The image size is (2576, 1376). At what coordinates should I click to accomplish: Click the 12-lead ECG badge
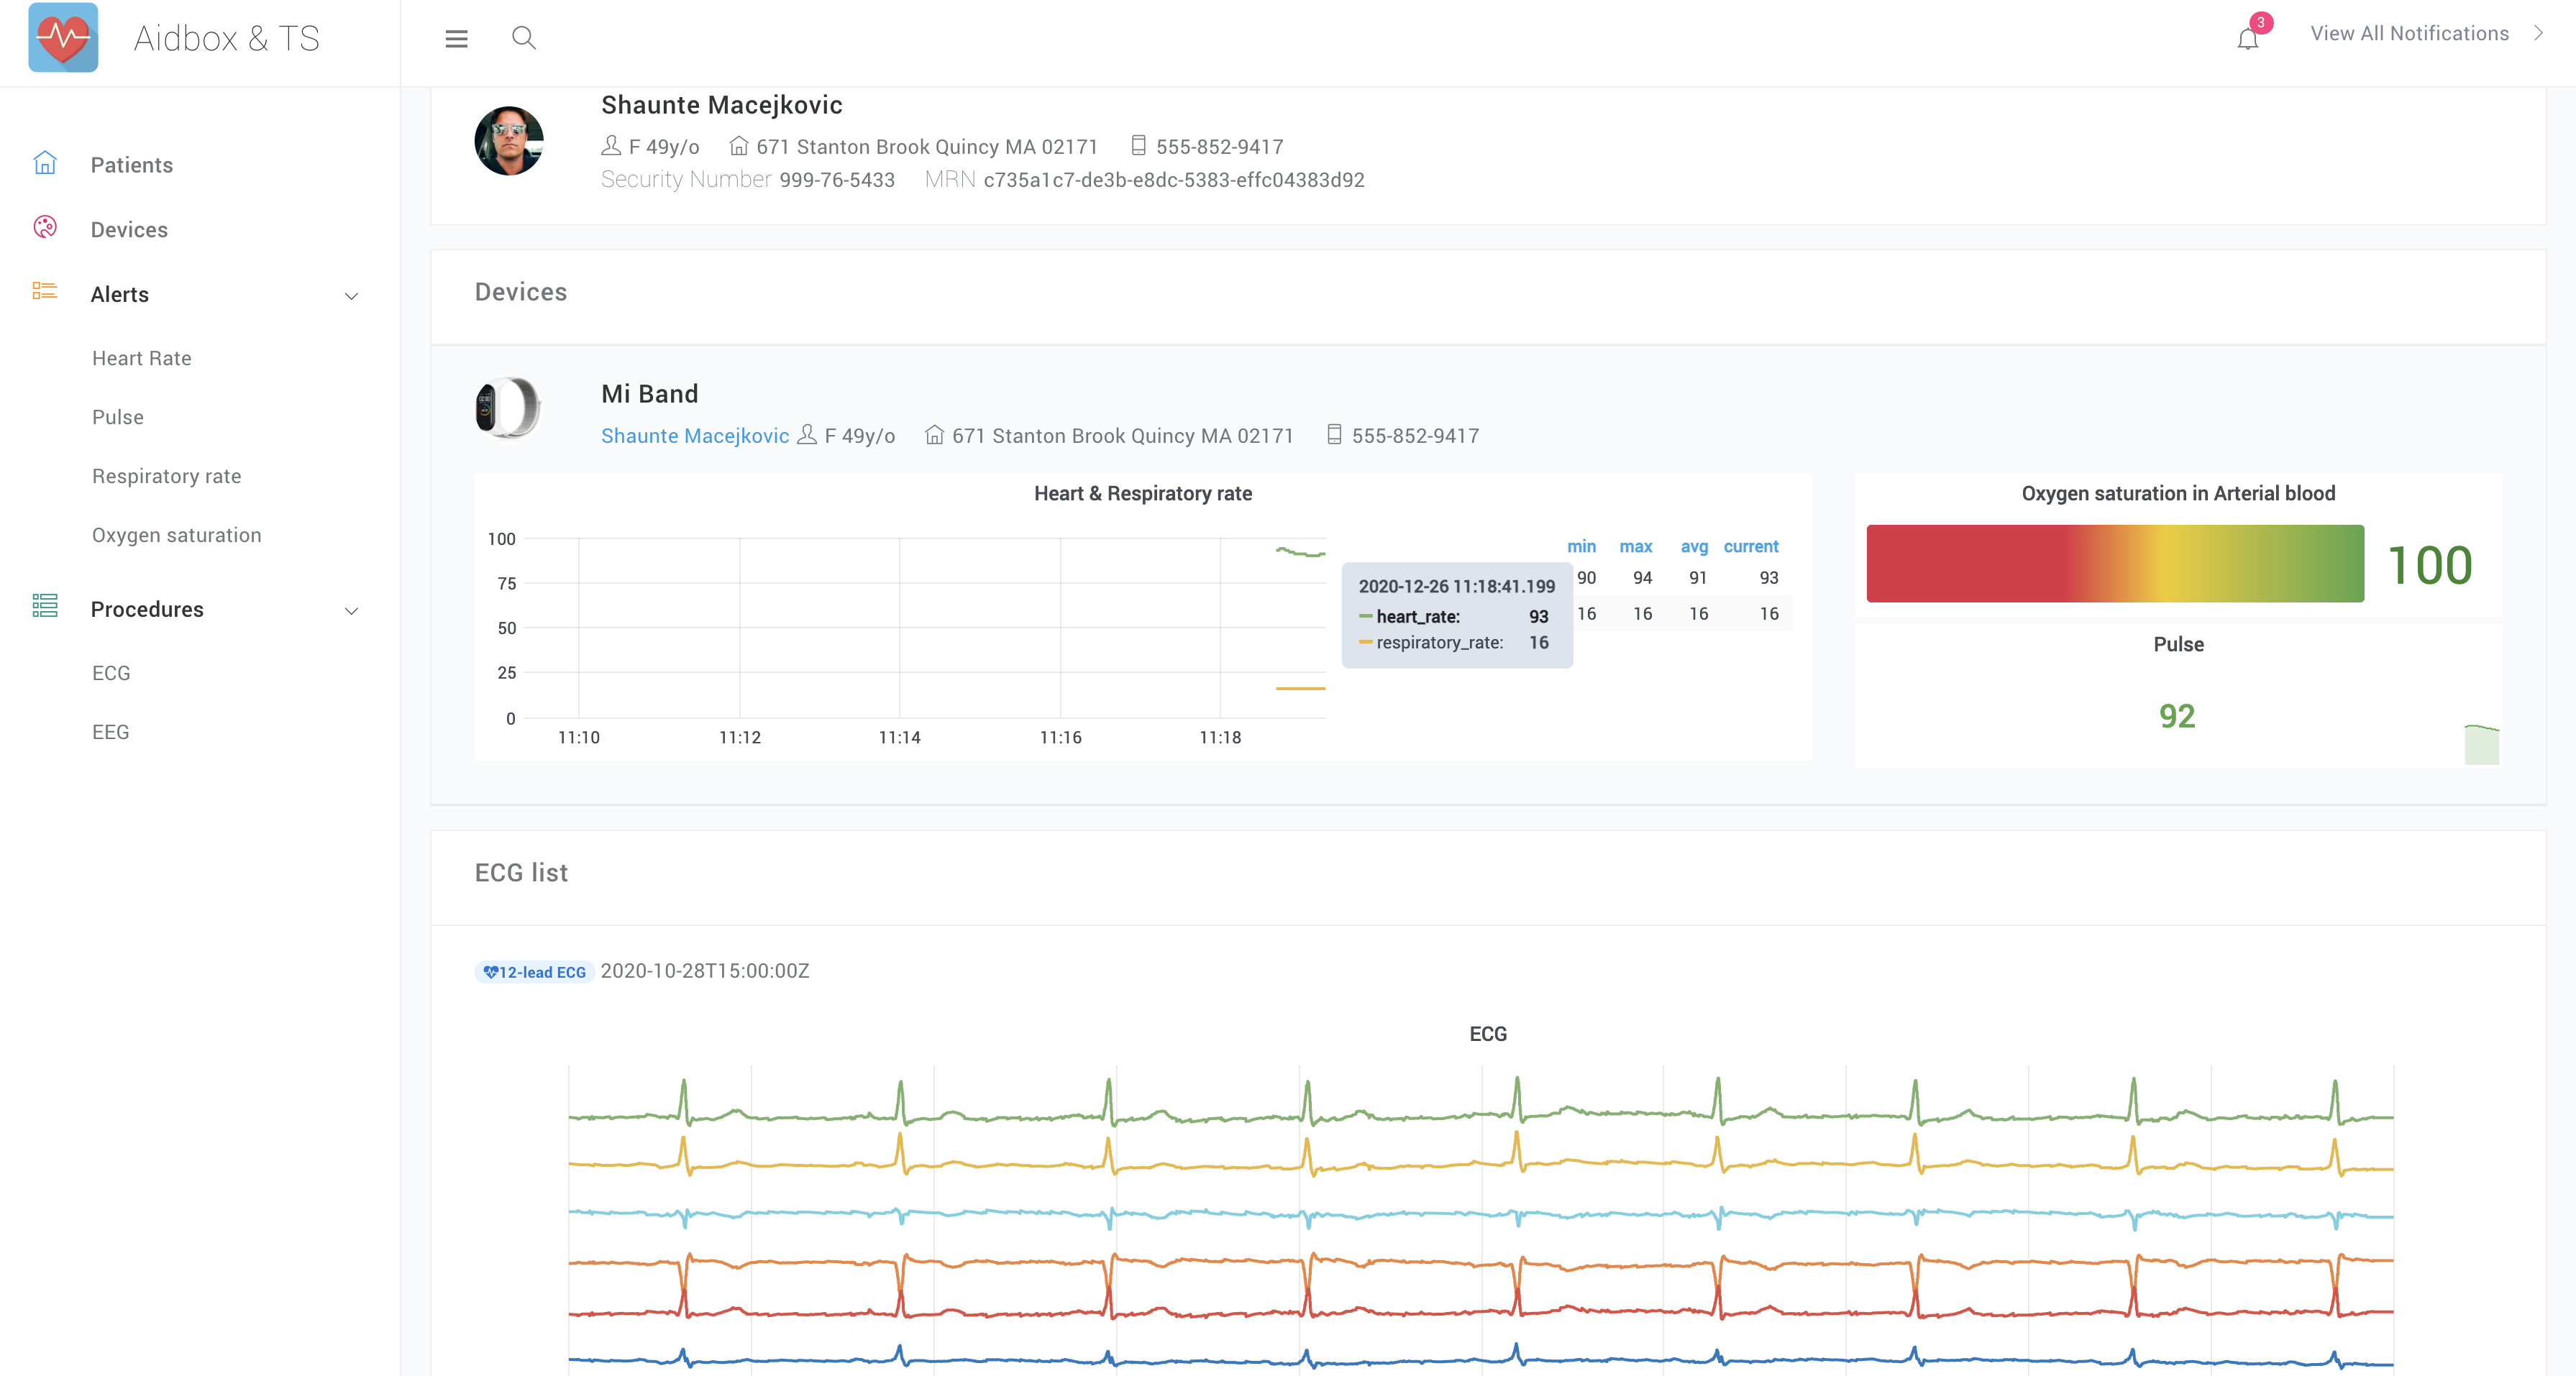[534, 971]
